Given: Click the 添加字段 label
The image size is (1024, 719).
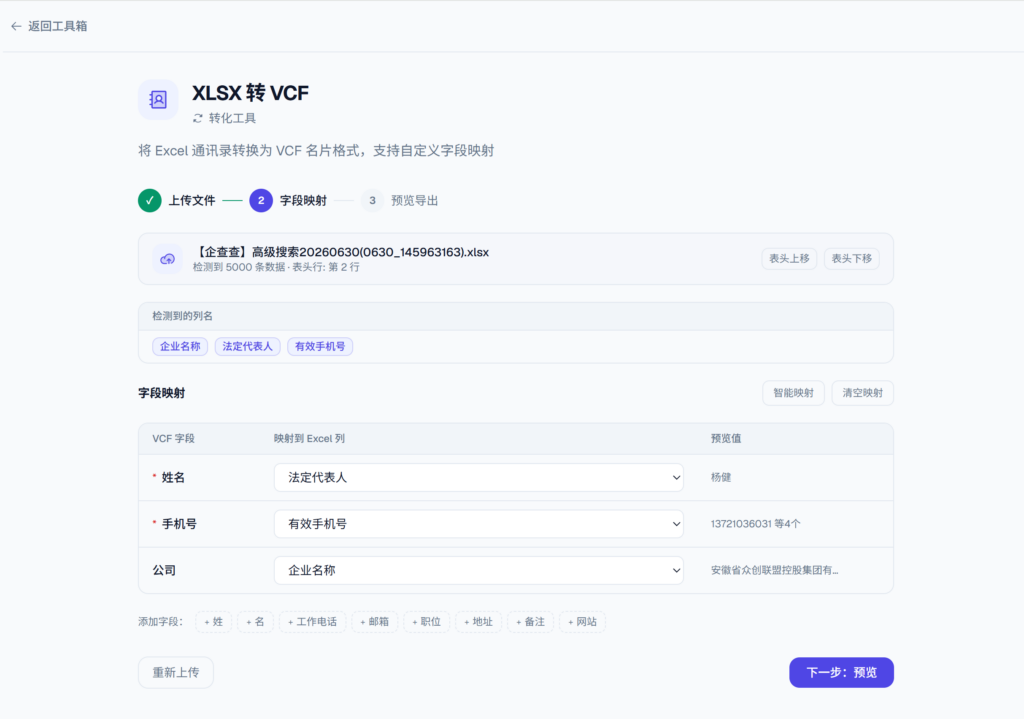Looking at the screenshot, I should [161, 622].
